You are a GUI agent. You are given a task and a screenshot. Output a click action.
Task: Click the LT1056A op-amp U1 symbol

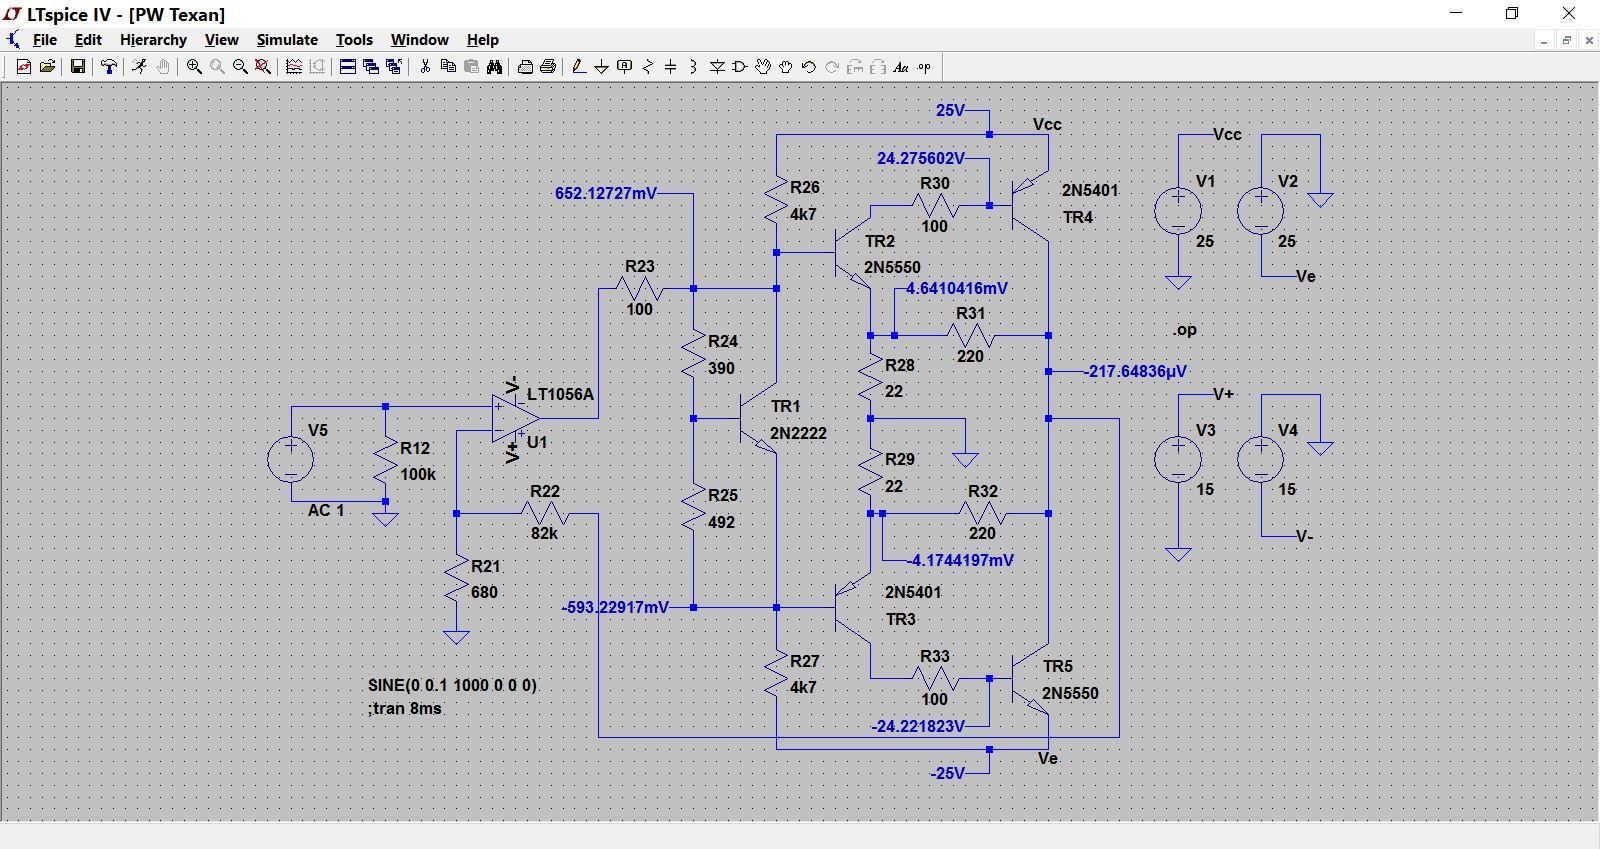tap(514, 419)
